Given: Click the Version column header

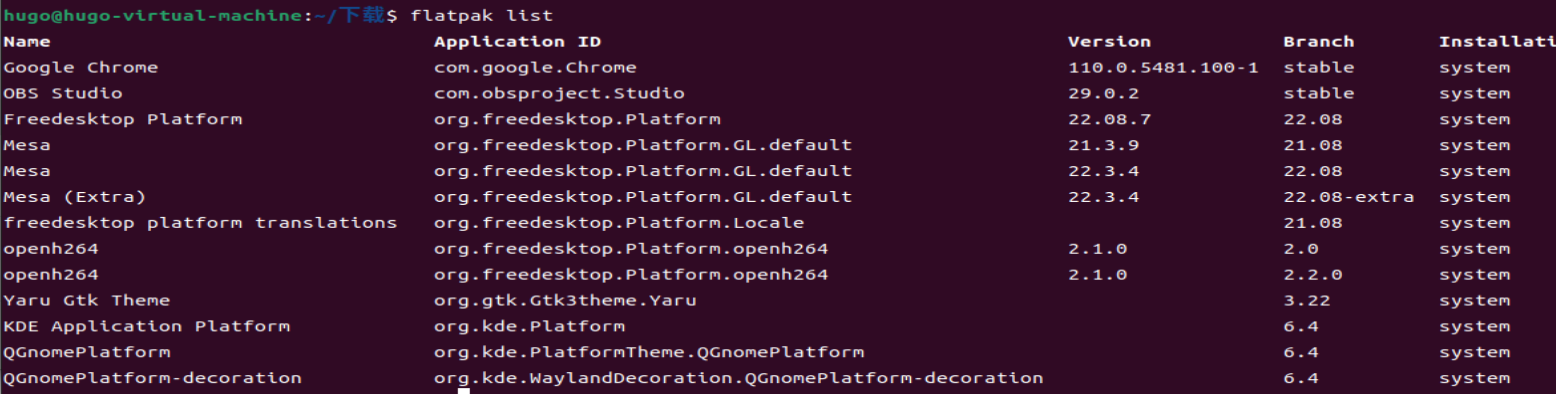Looking at the screenshot, I should tap(1109, 42).
